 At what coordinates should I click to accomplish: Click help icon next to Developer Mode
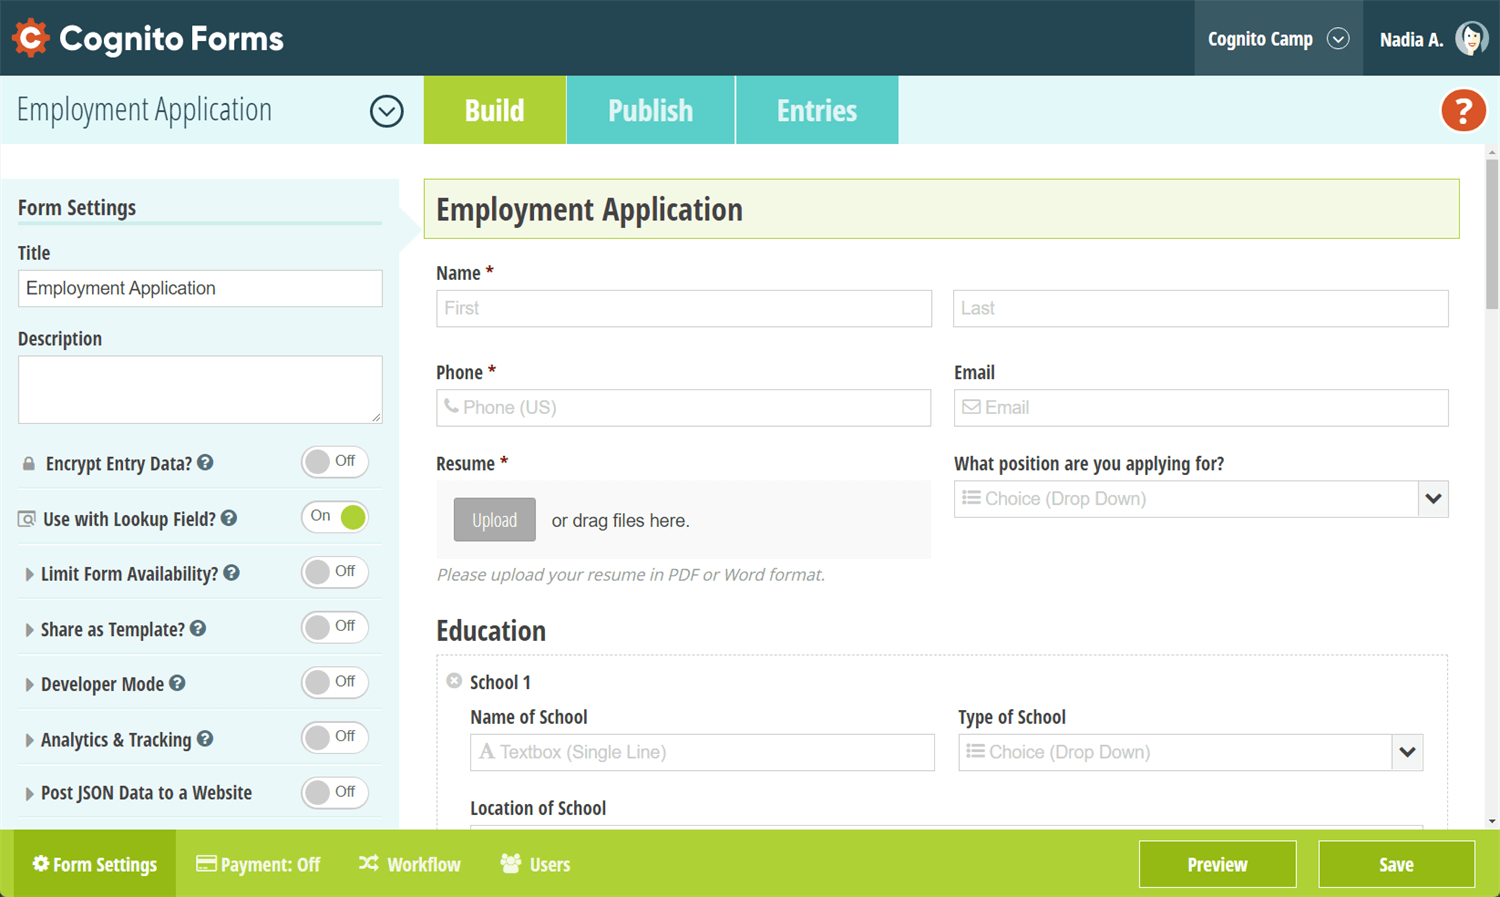[177, 683]
